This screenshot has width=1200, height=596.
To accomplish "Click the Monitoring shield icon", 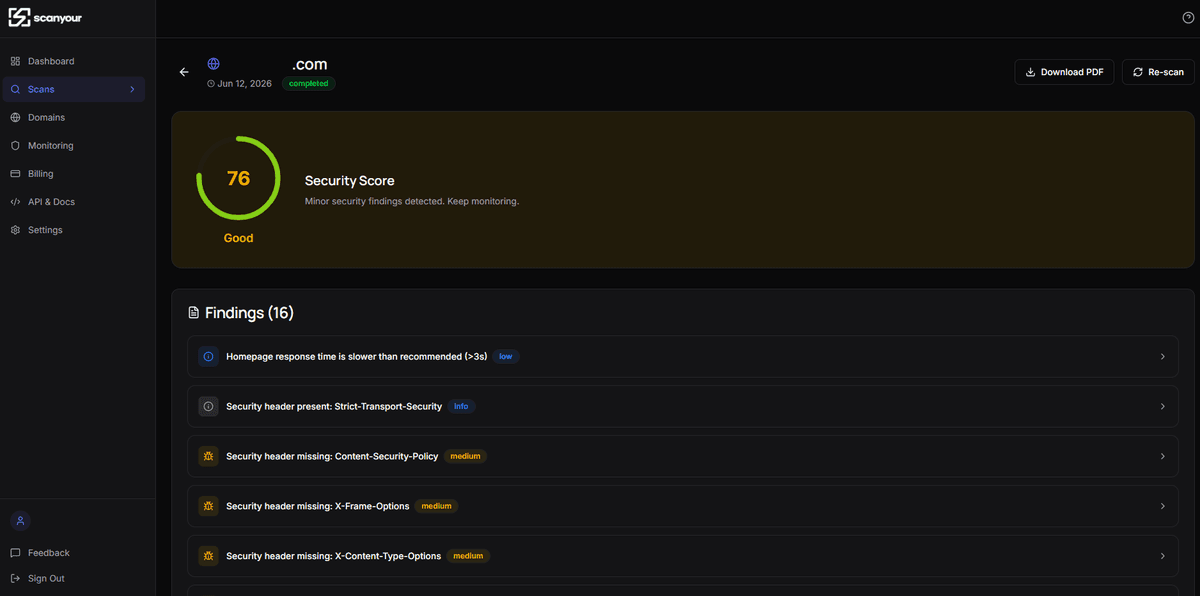I will (15, 145).
